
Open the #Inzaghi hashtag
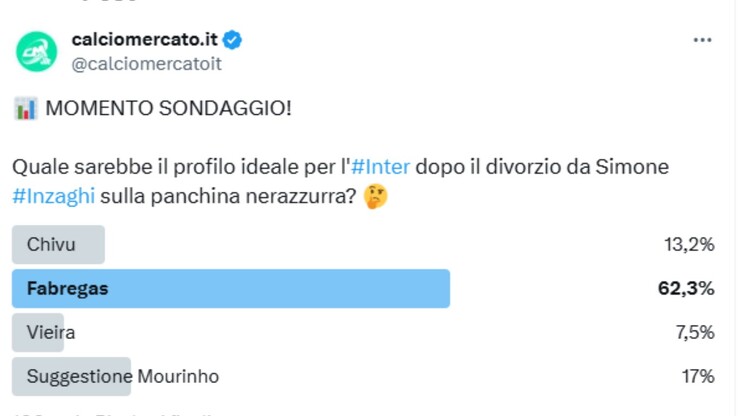coord(54,196)
